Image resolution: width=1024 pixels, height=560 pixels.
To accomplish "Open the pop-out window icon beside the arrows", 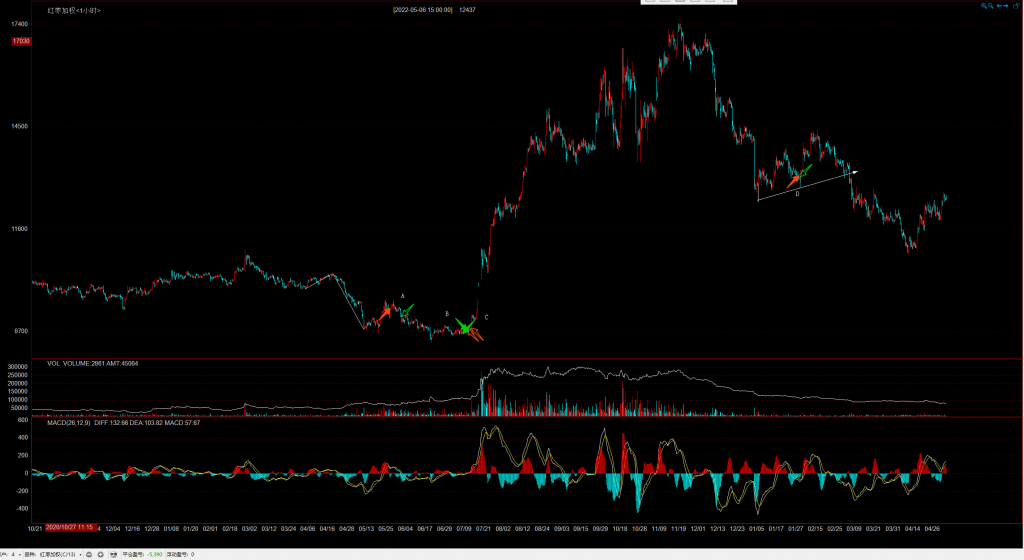I will [x=1015, y=6].
